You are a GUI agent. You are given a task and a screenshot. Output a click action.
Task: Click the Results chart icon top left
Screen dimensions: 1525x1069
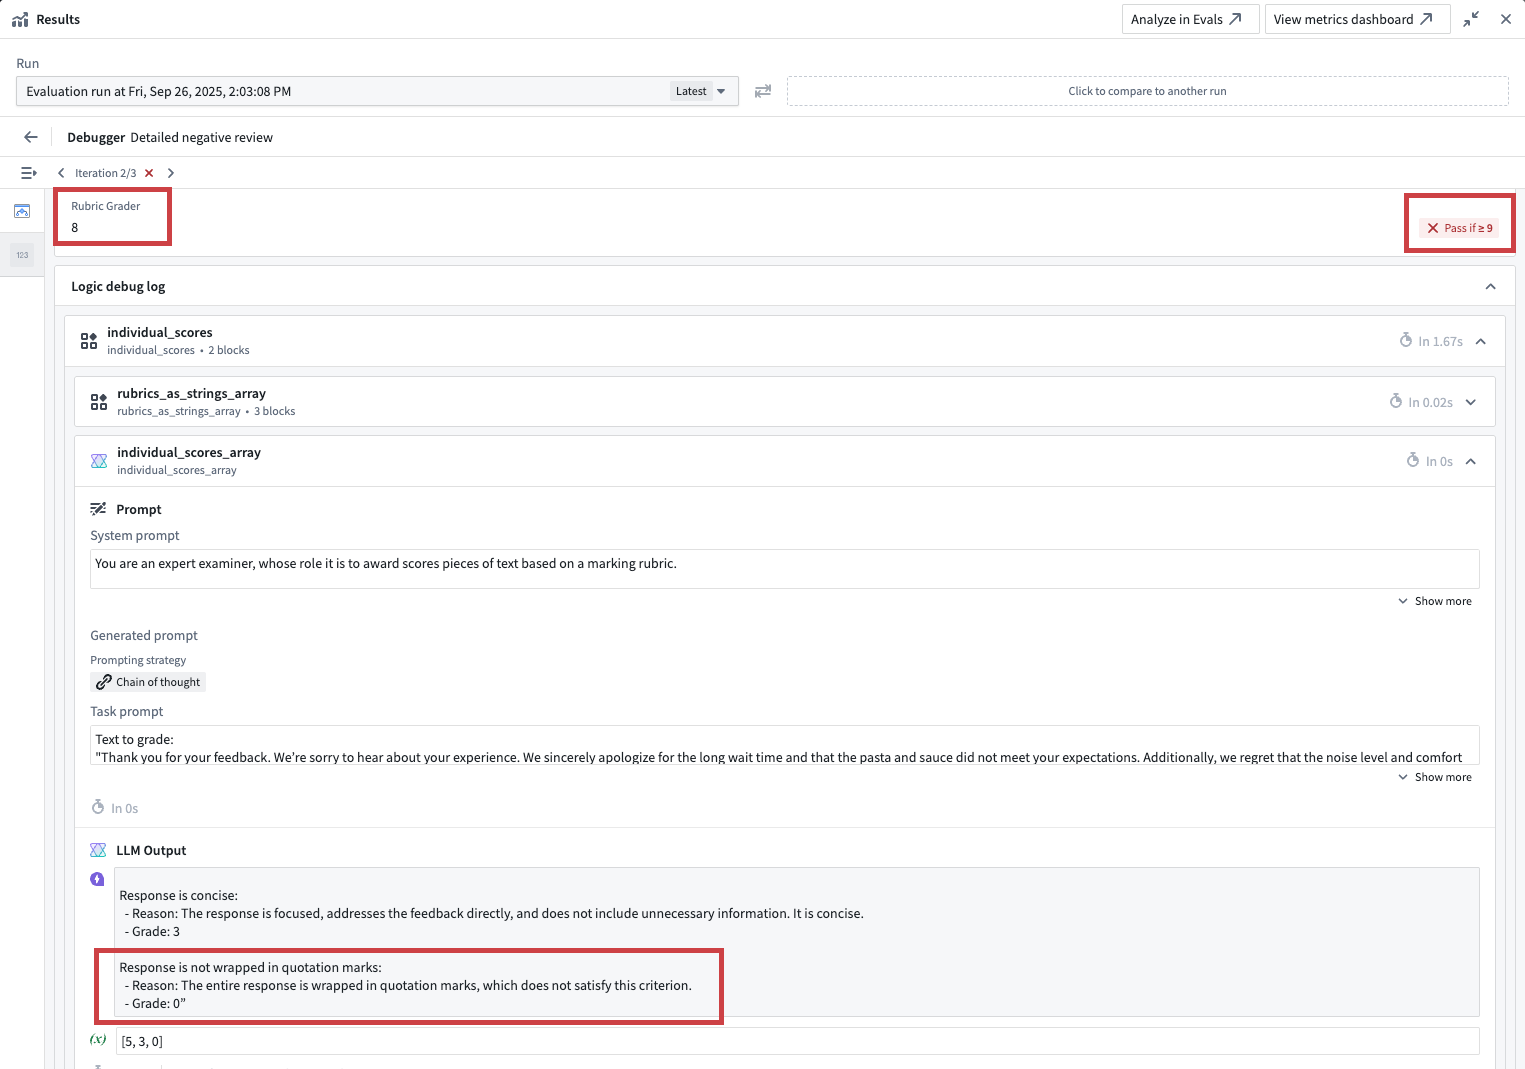[21, 18]
